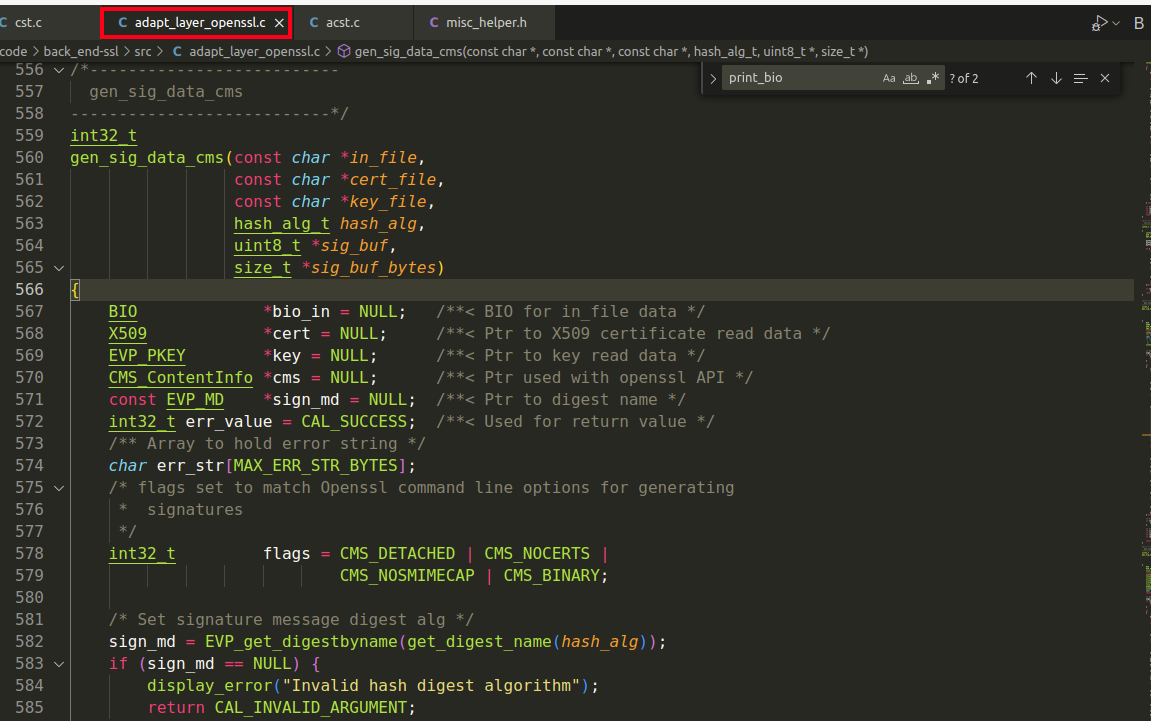The height and width of the screenshot is (721, 1151).
Task: Click the function symbol icon in the breadcrumb
Action: (344, 51)
